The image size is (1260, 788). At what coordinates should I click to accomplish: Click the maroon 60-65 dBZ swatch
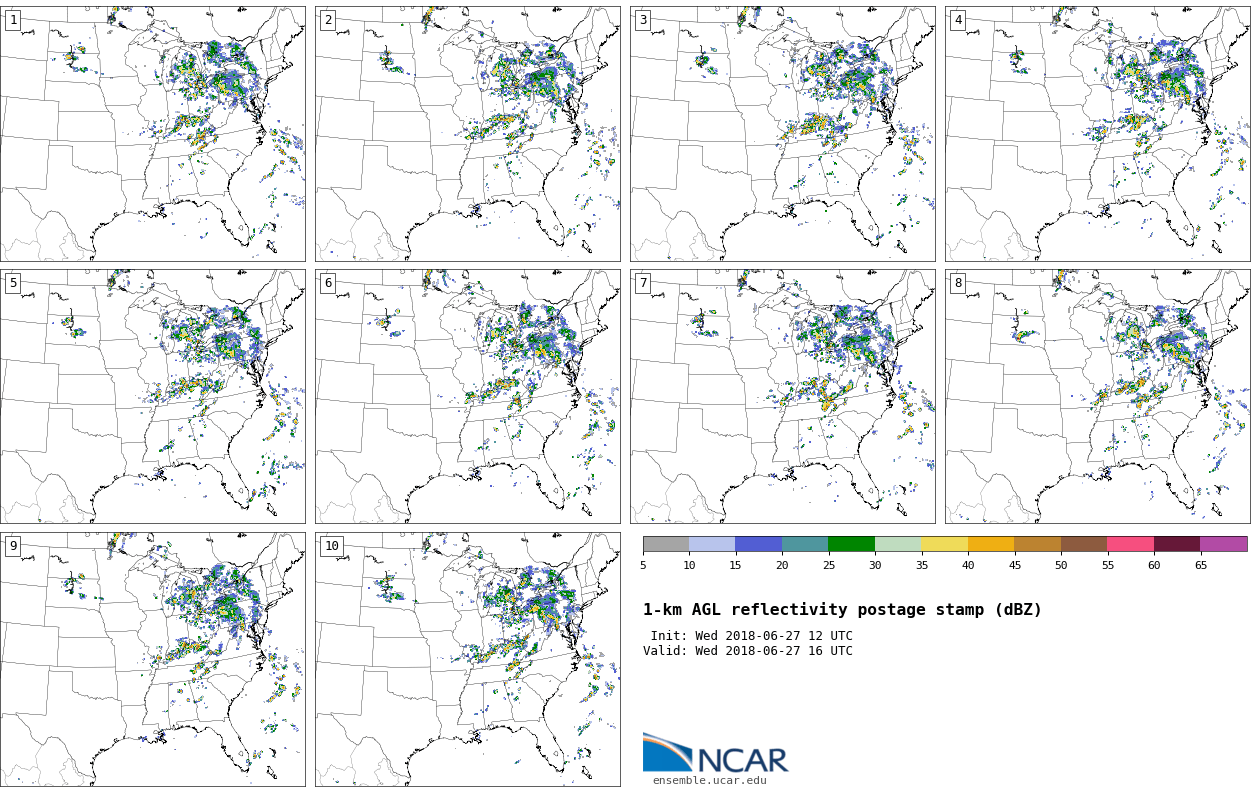click(x=1177, y=544)
